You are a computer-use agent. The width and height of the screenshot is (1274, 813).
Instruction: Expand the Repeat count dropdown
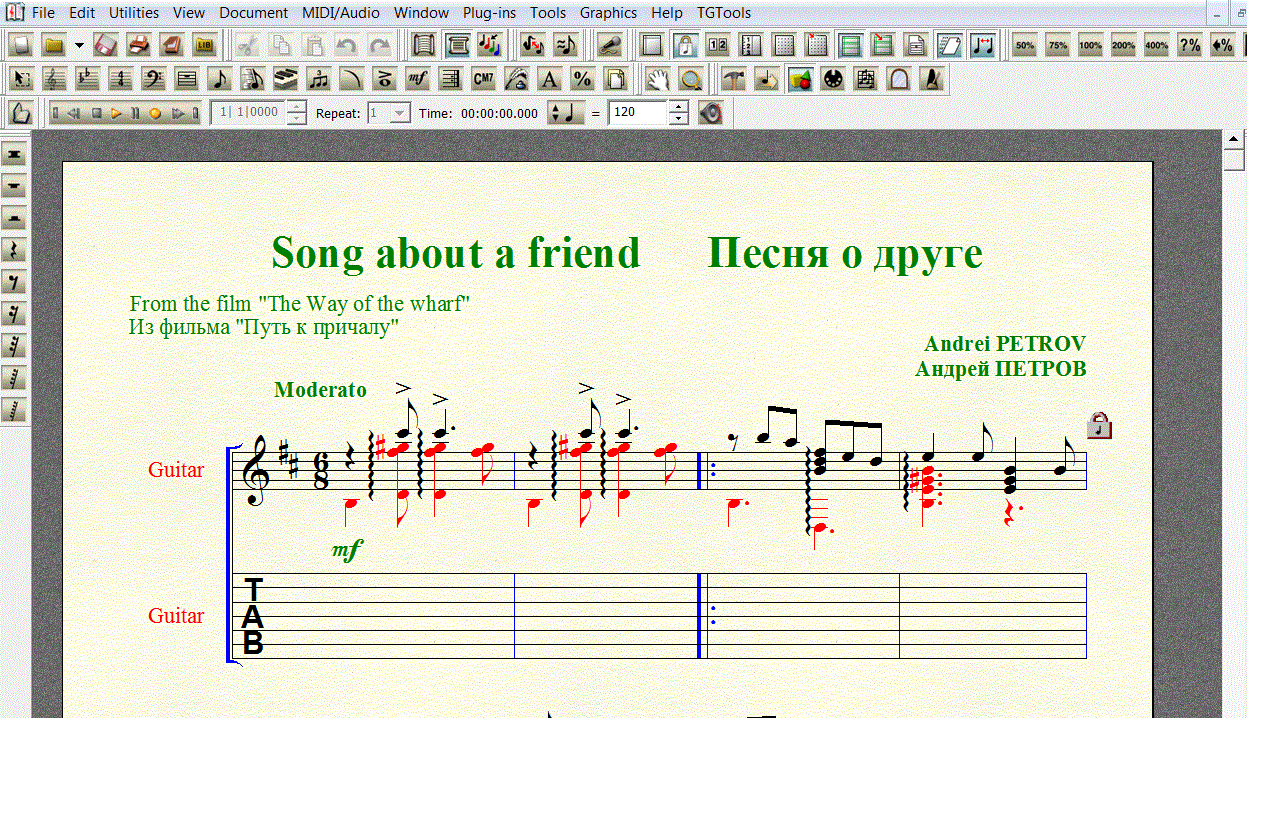tap(400, 113)
